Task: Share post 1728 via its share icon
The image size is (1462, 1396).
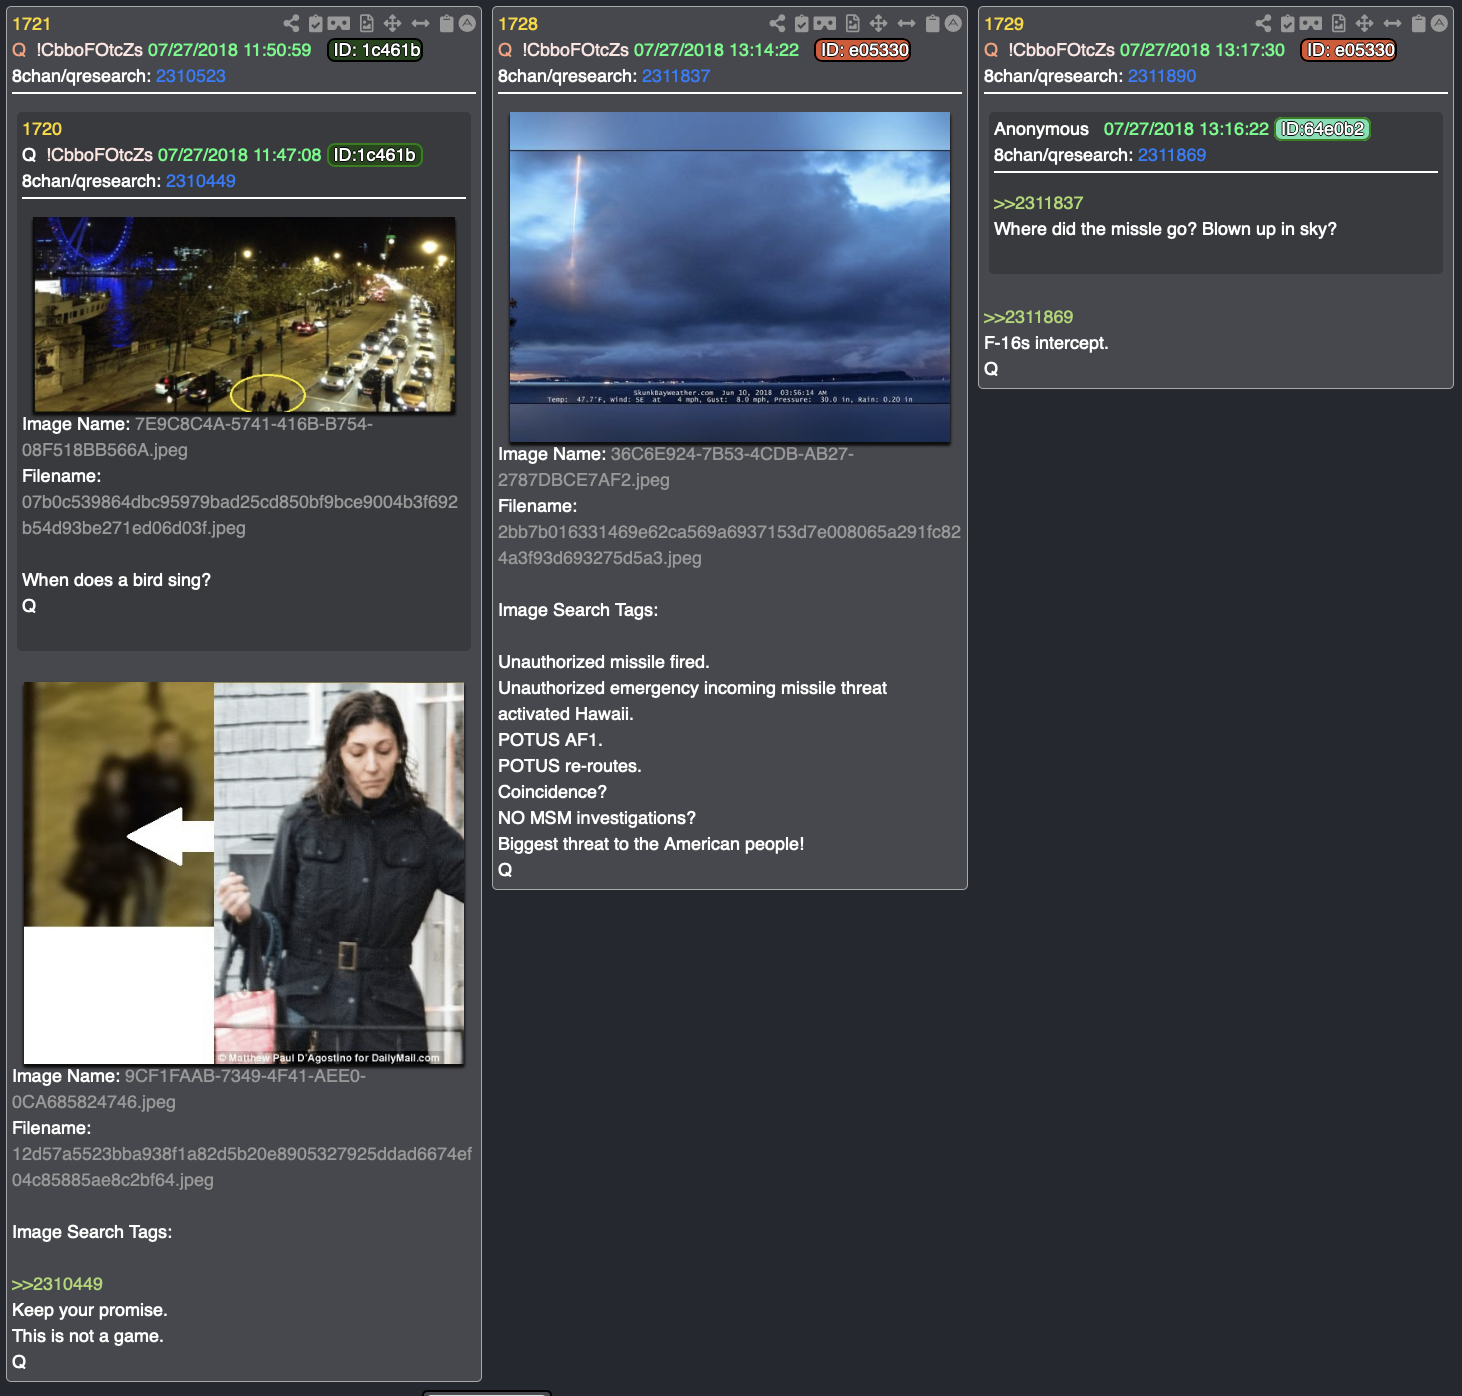Action: coord(777,23)
